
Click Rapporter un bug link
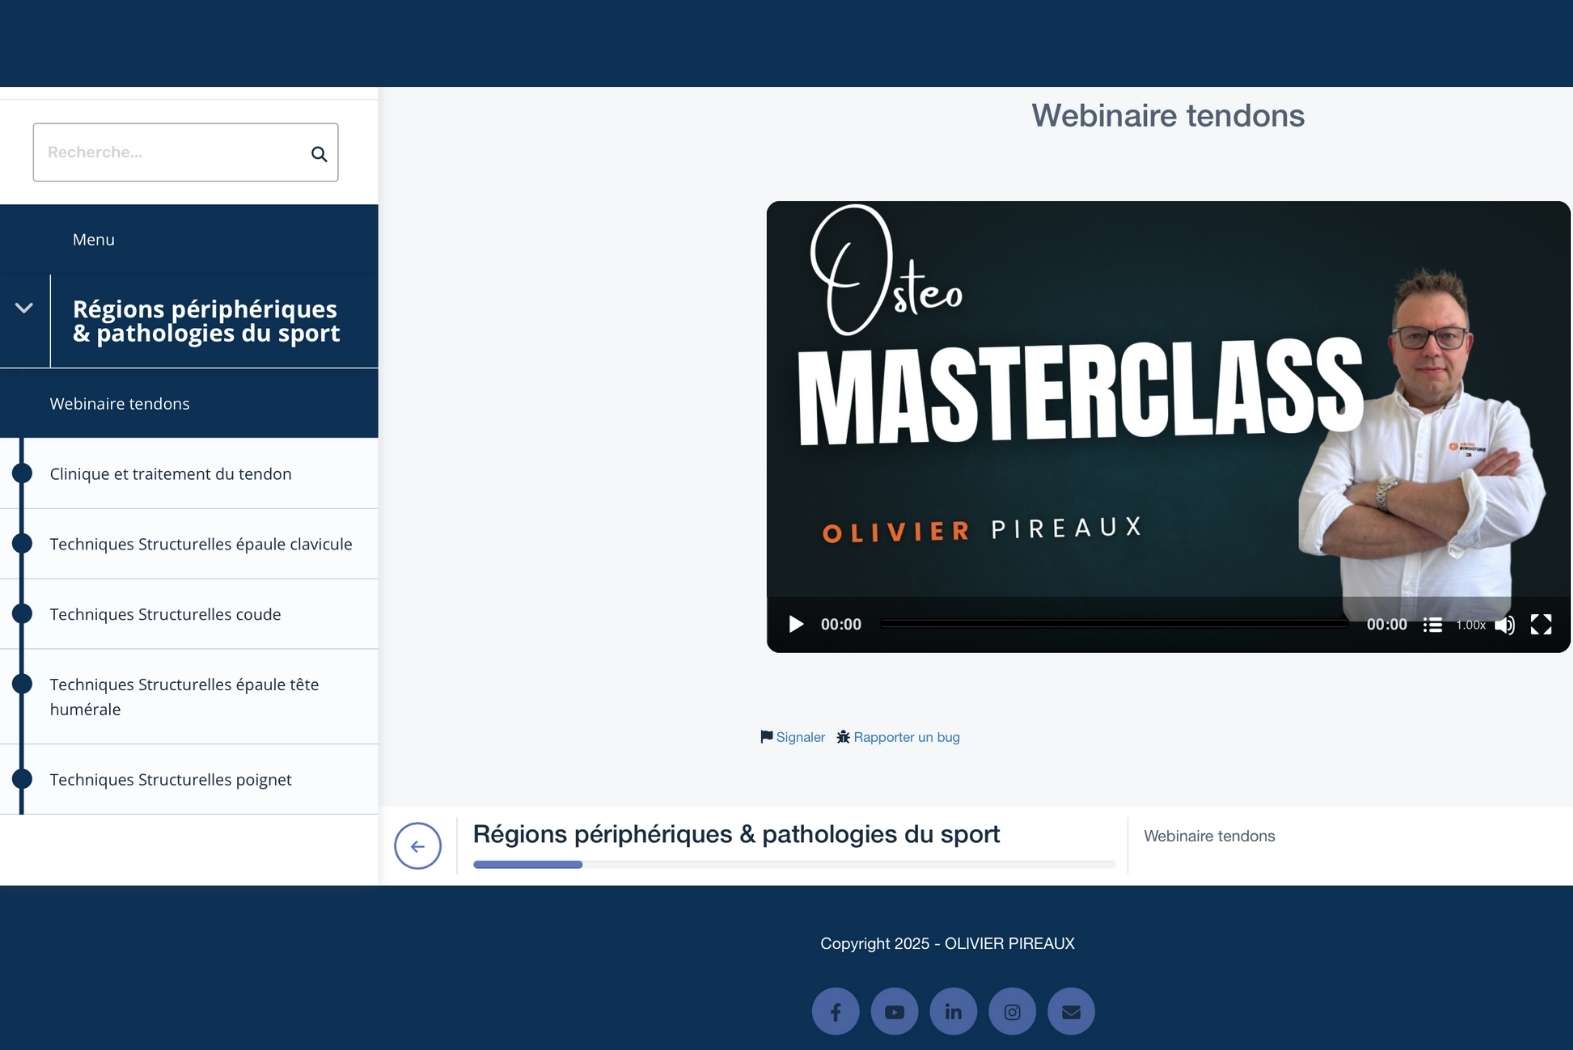click(x=898, y=737)
